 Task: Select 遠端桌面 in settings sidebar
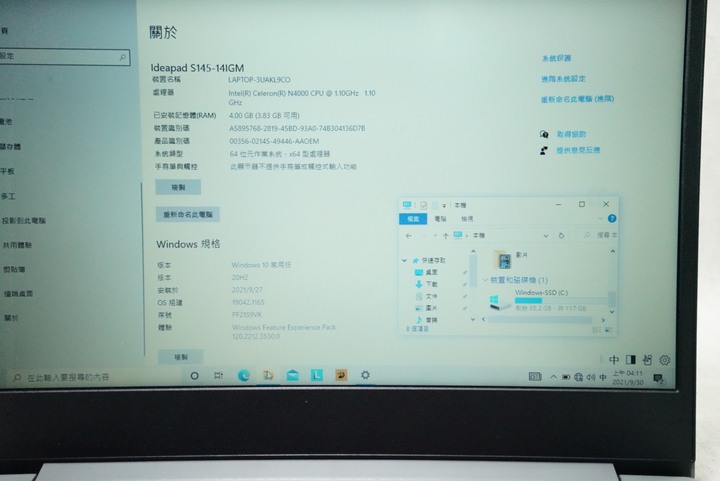[x=18, y=294]
